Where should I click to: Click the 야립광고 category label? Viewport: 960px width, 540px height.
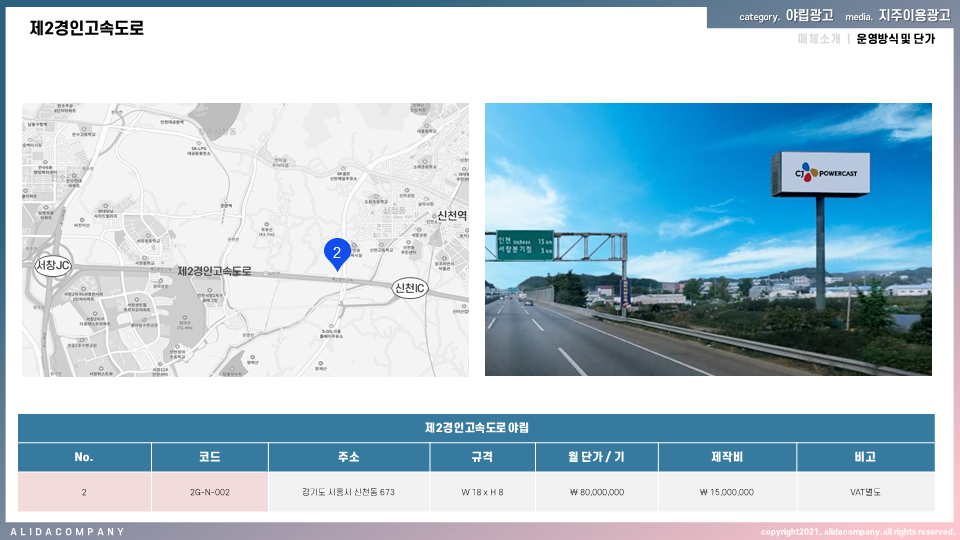pos(809,15)
